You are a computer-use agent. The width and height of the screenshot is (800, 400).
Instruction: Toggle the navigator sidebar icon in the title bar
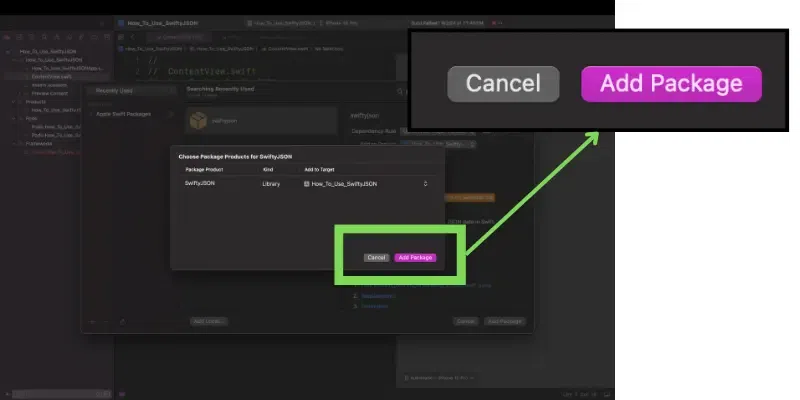coord(102,23)
